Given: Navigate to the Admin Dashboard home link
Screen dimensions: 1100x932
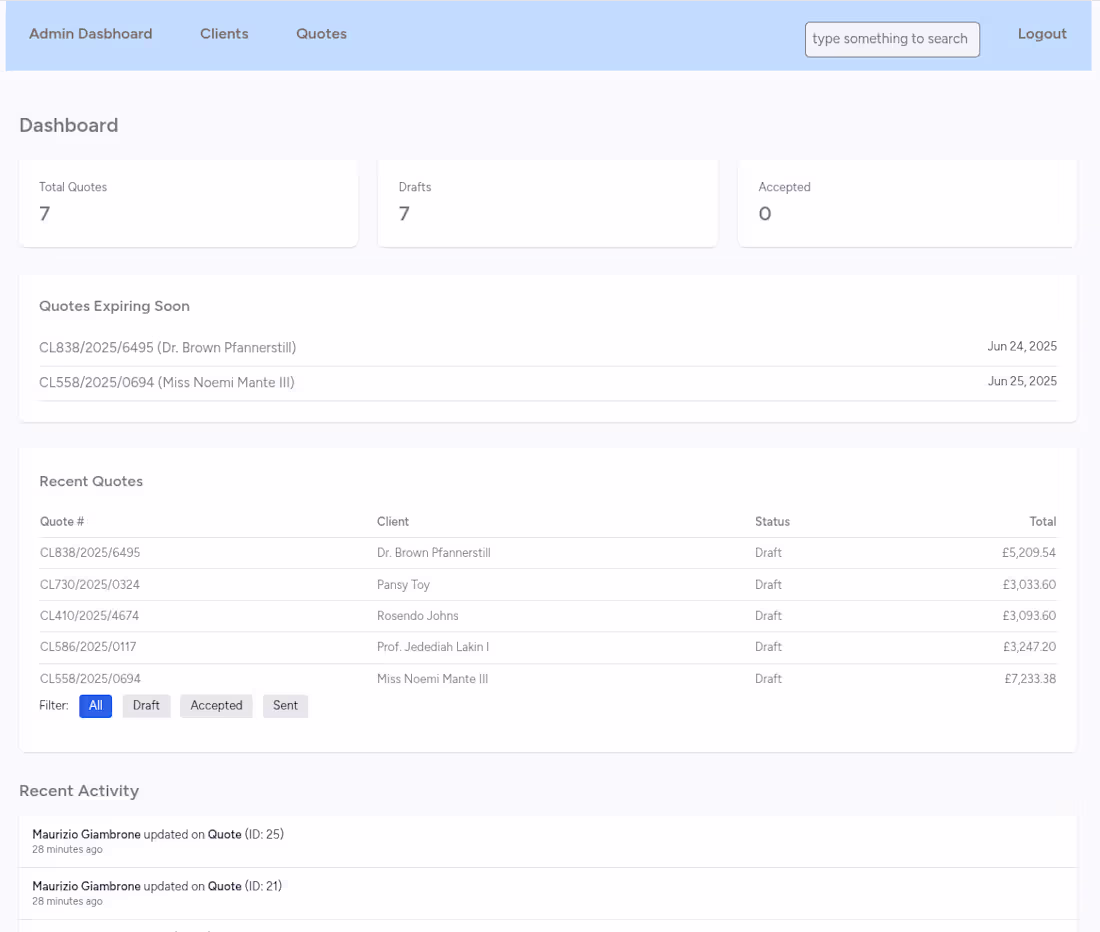Looking at the screenshot, I should click(90, 33).
